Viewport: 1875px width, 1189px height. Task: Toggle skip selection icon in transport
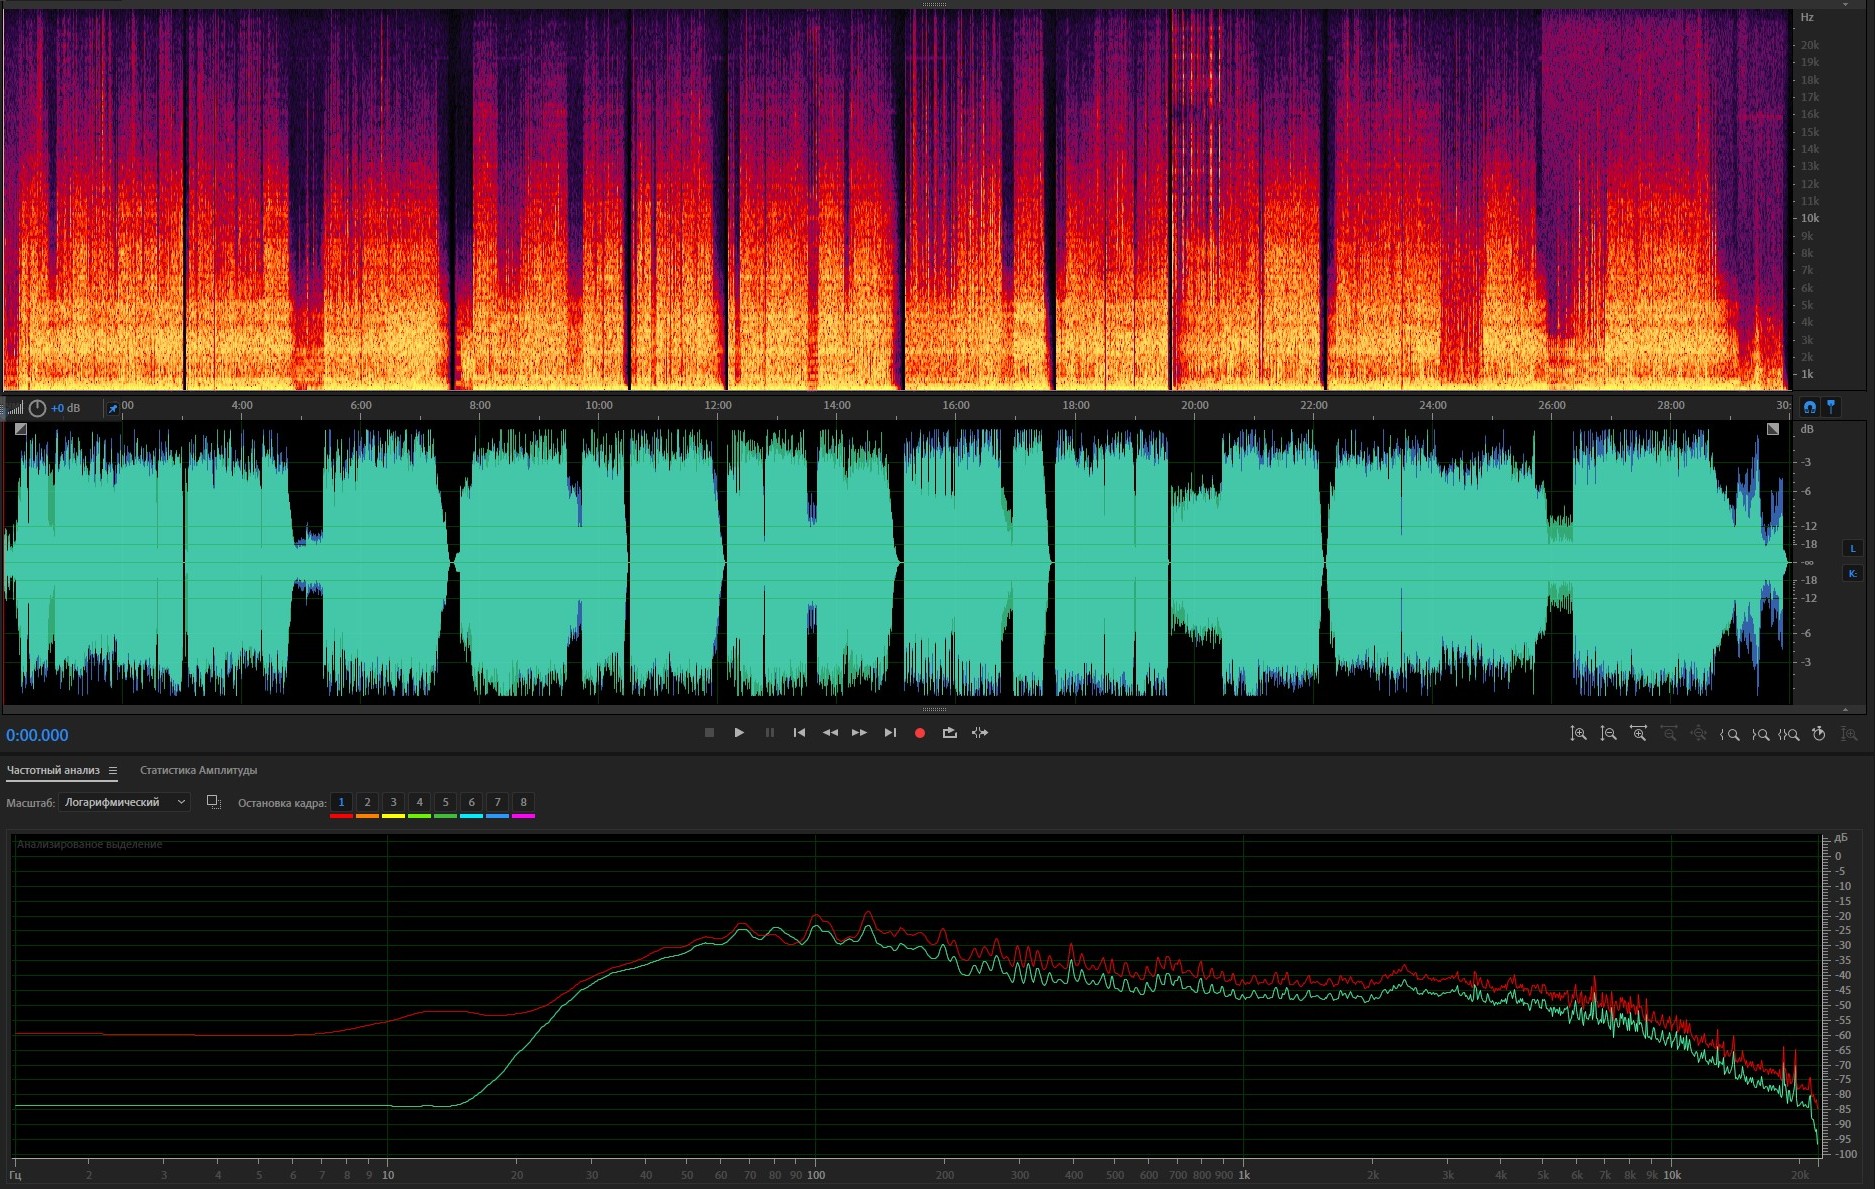coord(980,733)
